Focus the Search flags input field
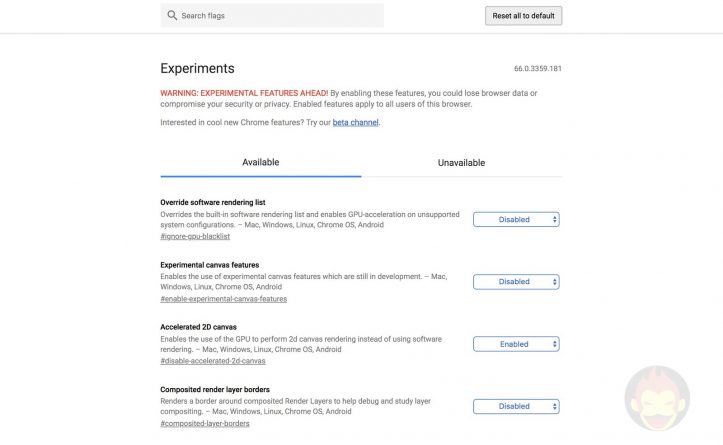Viewport: 723px width, 445px height. coord(280,16)
